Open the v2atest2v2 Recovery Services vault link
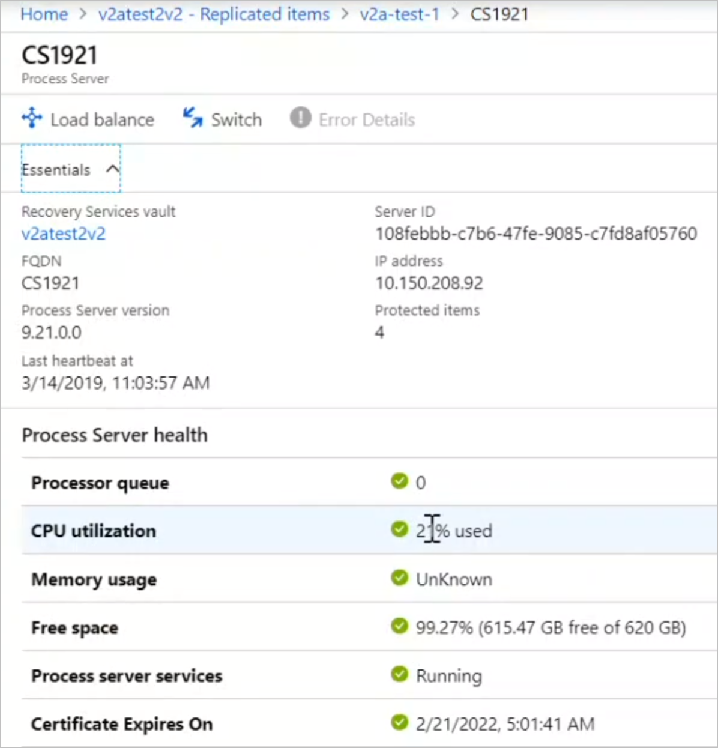Image resolution: width=718 pixels, height=748 pixels. pyautogui.click(x=63, y=234)
